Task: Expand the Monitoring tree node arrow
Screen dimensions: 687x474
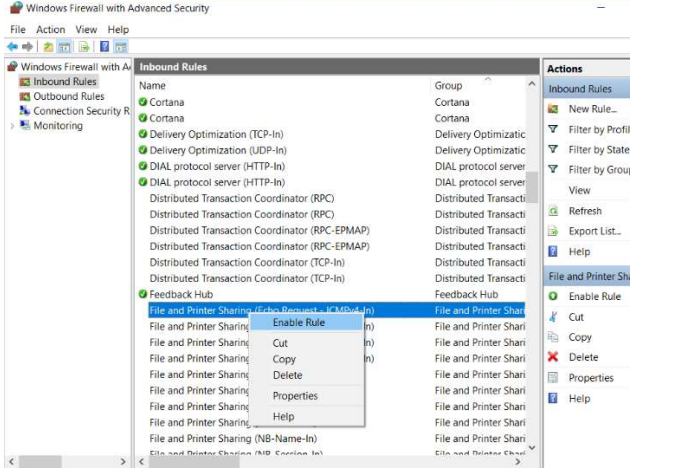Action: [12, 126]
